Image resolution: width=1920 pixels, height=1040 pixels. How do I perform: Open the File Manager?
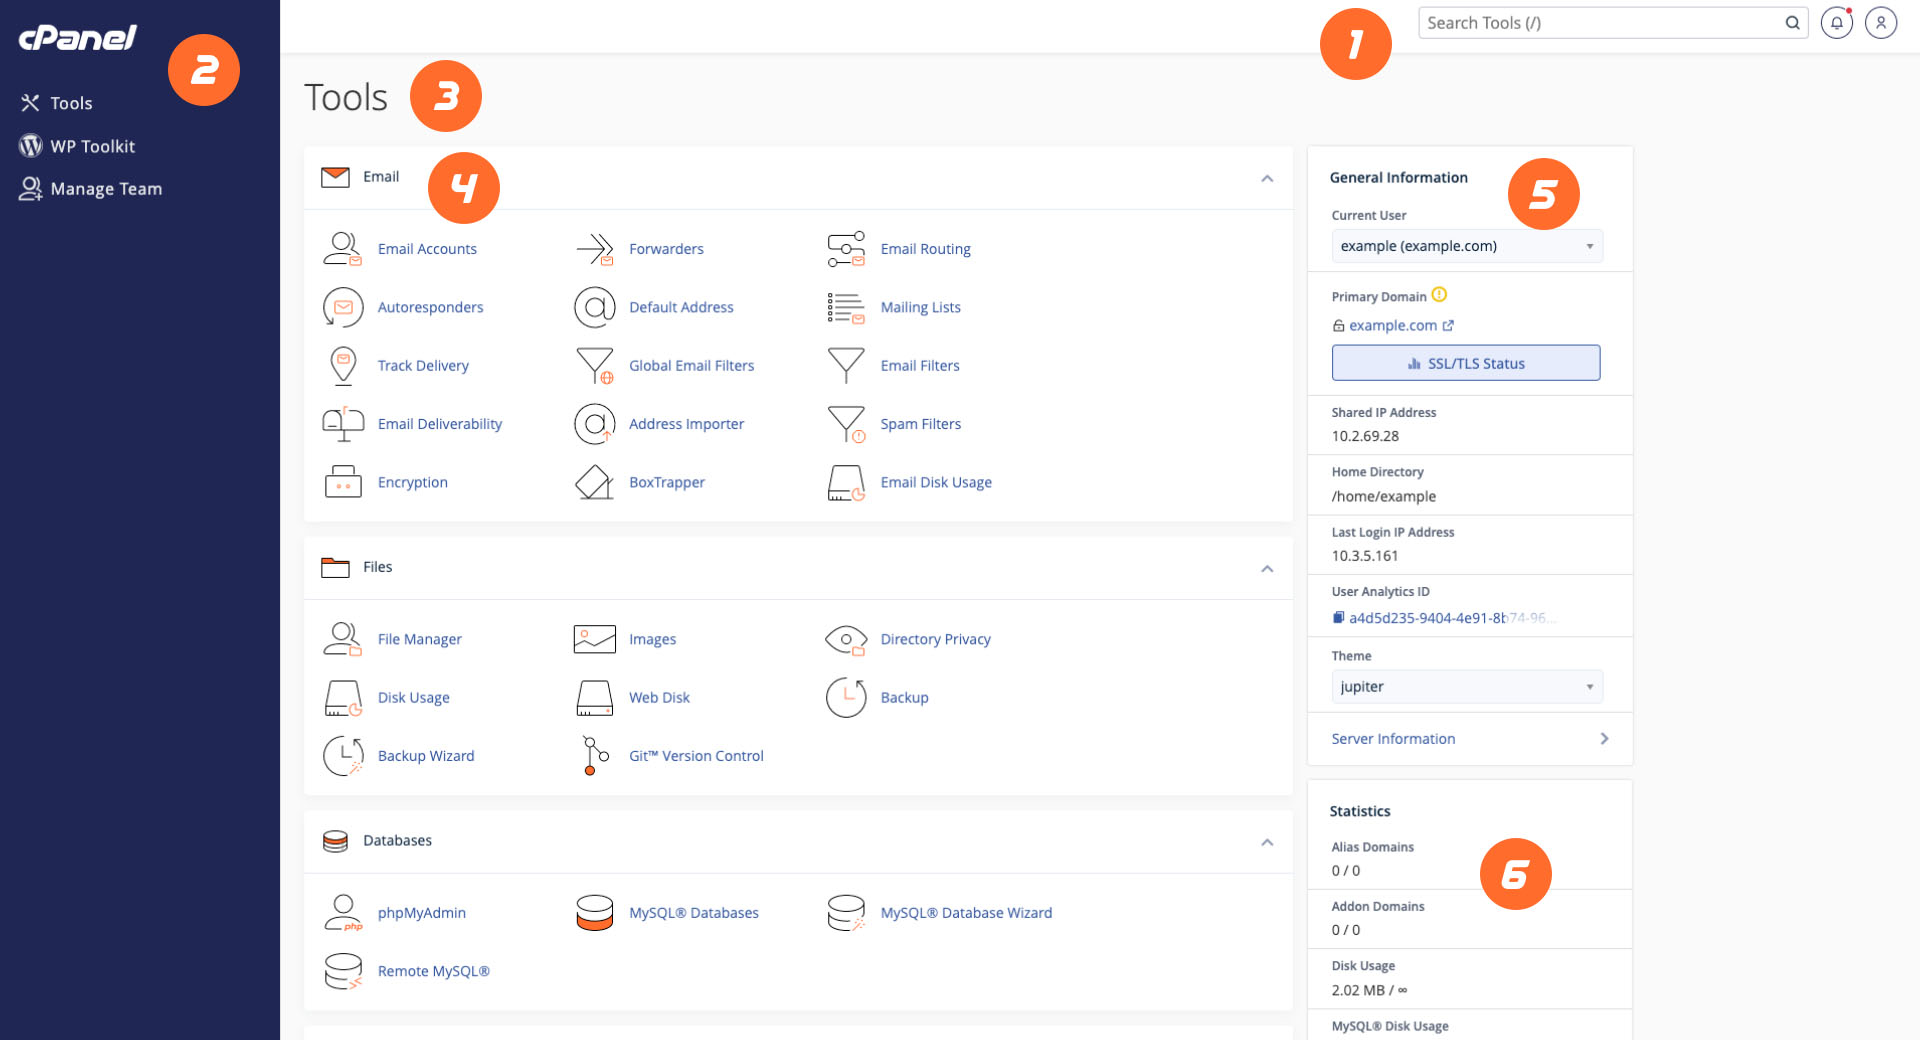tap(419, 638)
